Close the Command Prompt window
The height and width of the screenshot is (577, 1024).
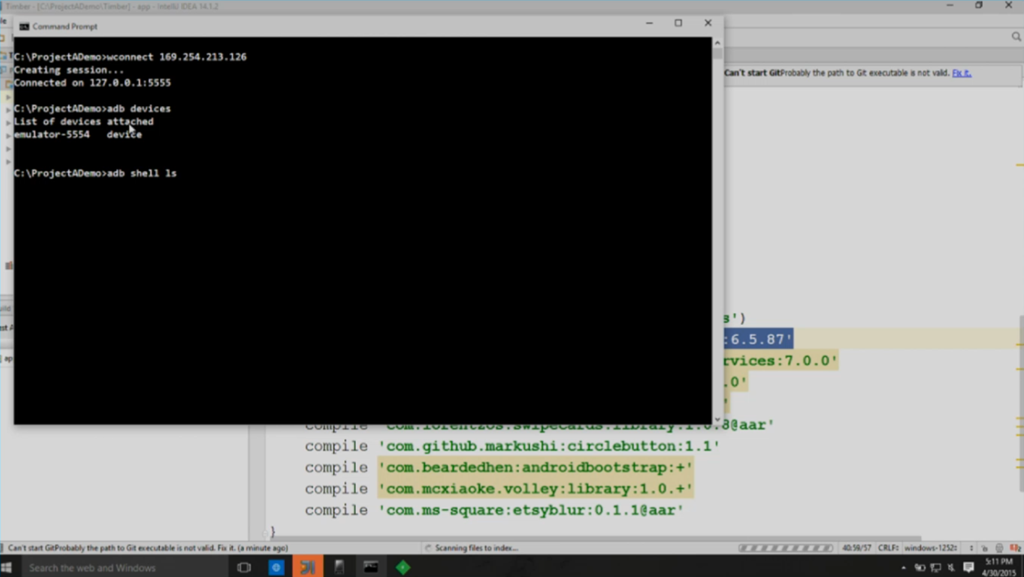pyautogui.click(x=708, y=23)
